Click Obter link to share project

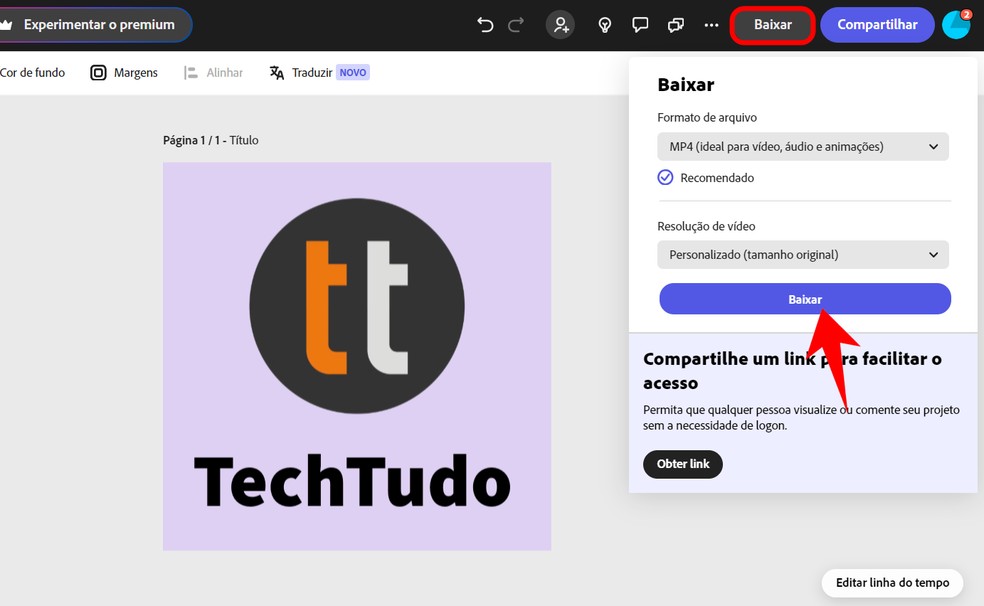683,464
